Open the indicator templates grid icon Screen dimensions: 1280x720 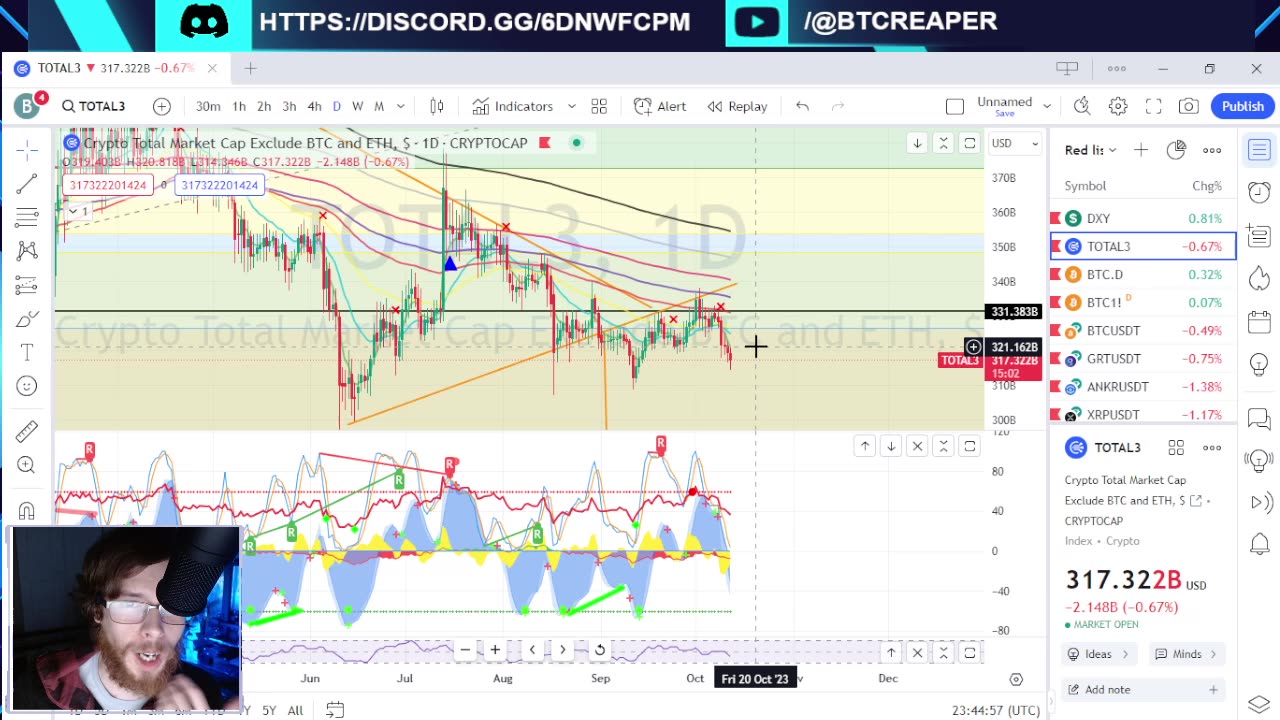click(x=599, y=106)
